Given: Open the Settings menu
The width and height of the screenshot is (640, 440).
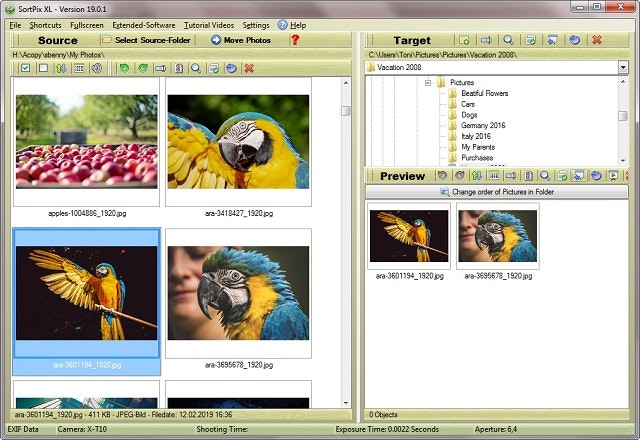Looking at the screenshot, I should (256, 25).
